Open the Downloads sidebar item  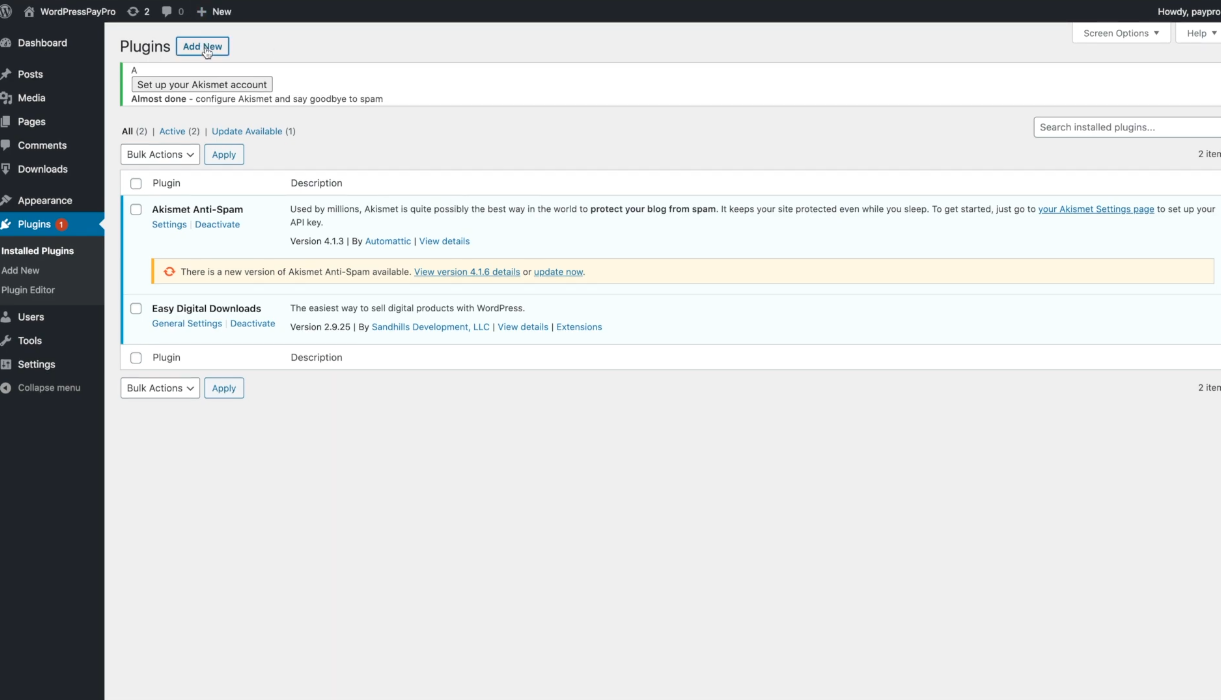click(42, 169)
